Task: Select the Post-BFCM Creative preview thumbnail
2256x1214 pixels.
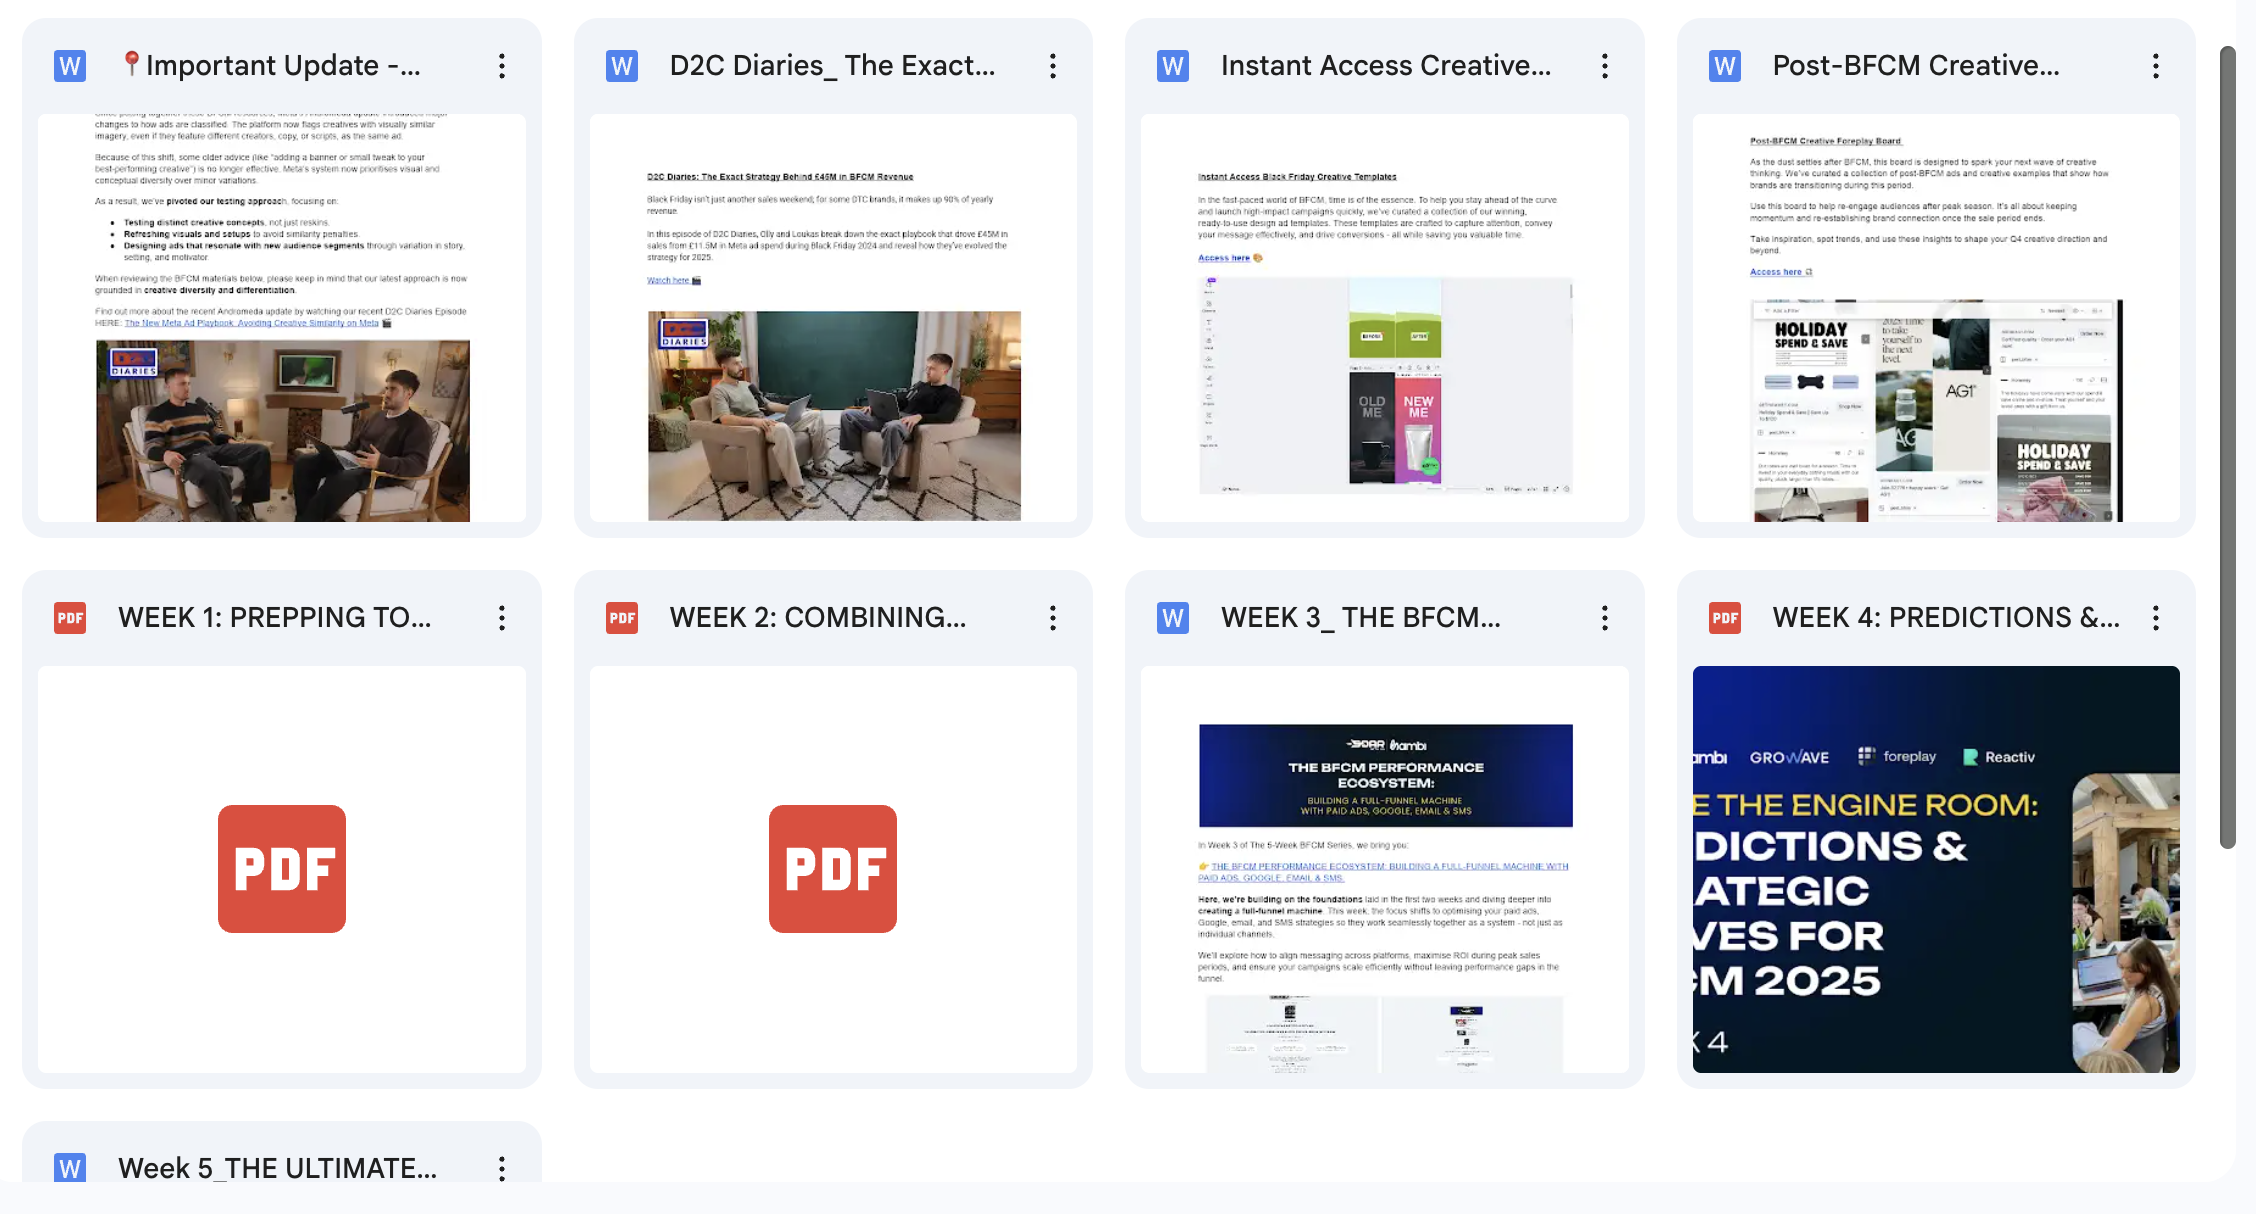Action: click(x=1936, y=318)
